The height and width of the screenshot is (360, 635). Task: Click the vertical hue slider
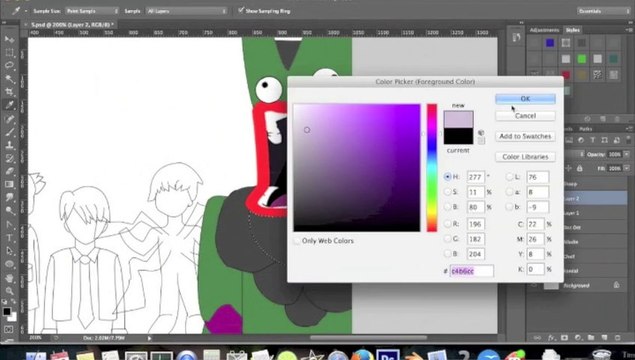coord(432,168)
